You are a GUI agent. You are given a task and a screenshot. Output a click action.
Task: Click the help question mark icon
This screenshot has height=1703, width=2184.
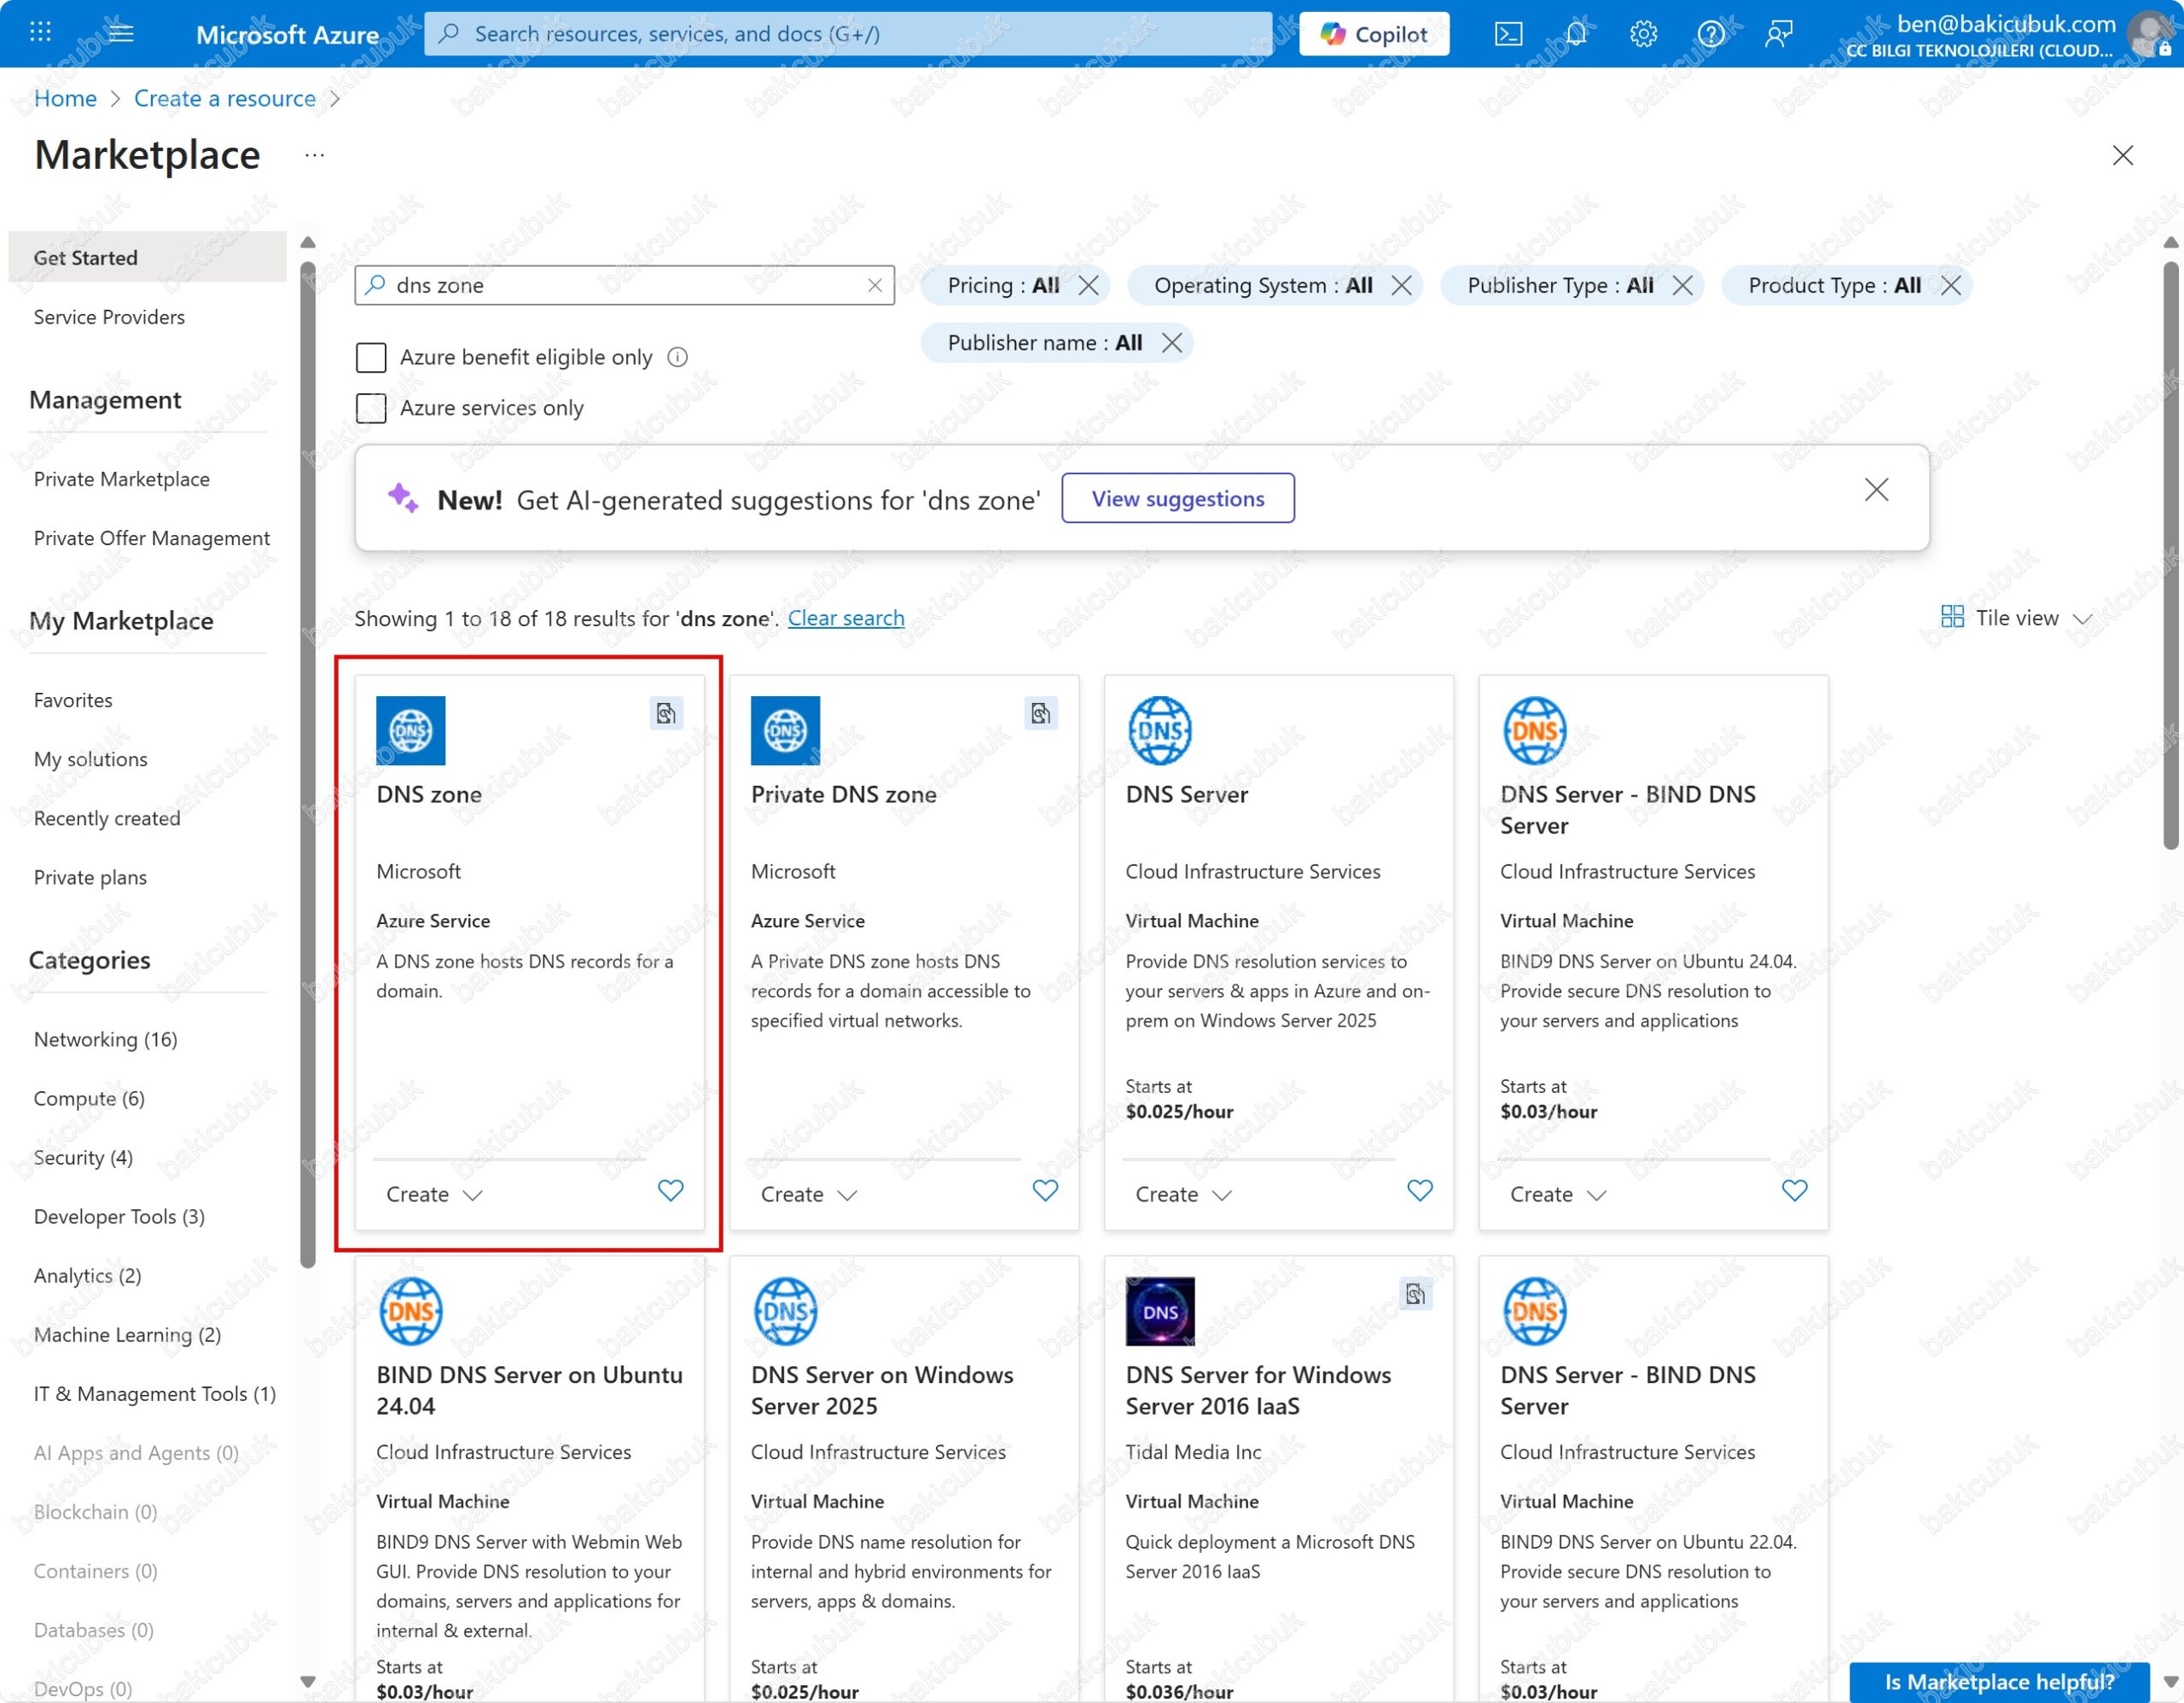1710,34
